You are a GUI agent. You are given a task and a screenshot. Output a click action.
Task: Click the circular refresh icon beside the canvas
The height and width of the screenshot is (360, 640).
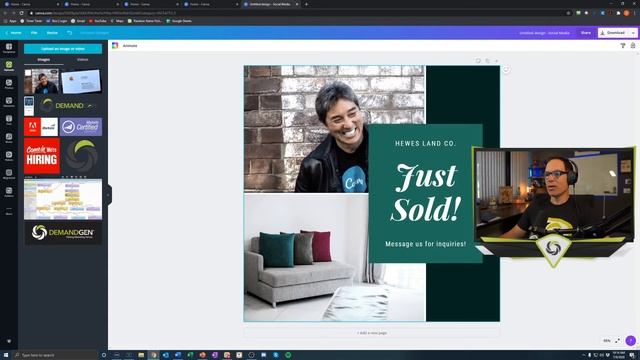pos(506,70)
